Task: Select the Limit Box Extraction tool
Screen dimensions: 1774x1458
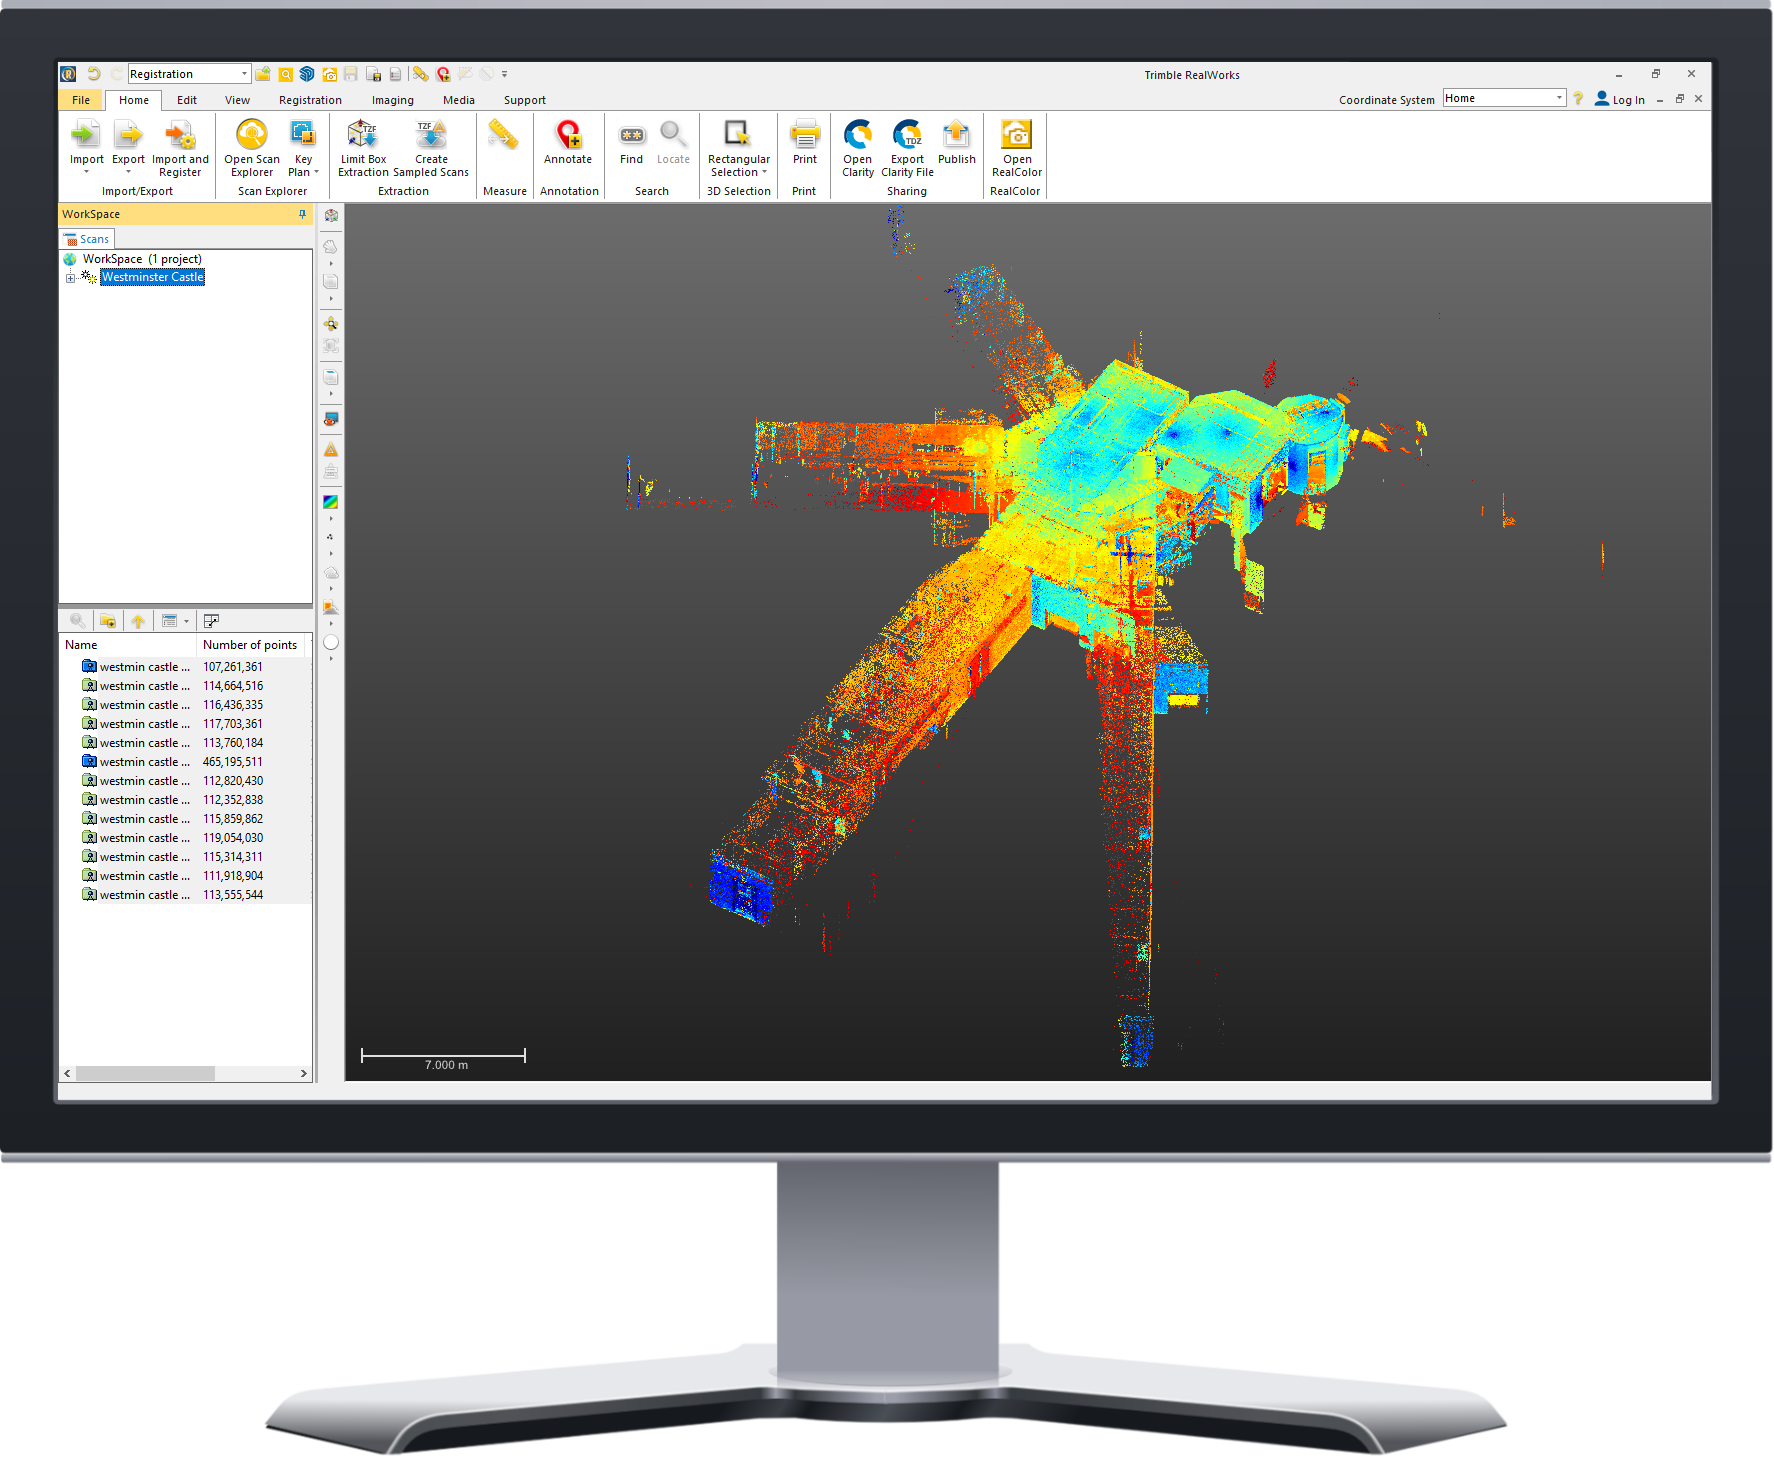Action: tap(363, 147)
